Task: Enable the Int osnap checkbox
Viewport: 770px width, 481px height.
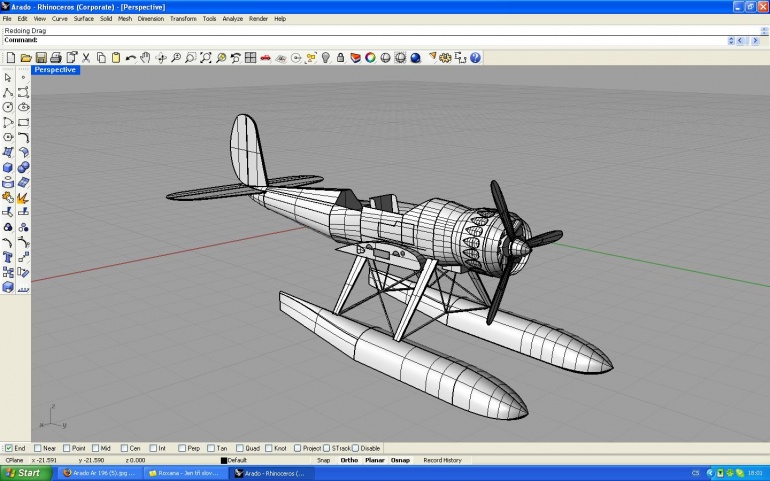Action: (153, 448)
